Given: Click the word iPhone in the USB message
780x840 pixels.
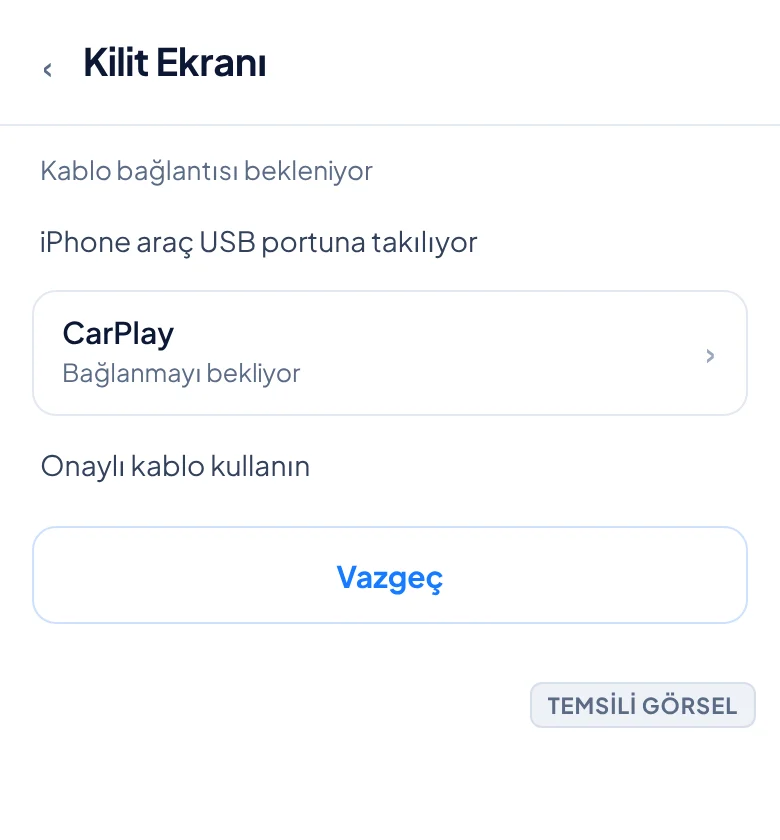Looking at the screenshot, I should [x=85, y=242].
